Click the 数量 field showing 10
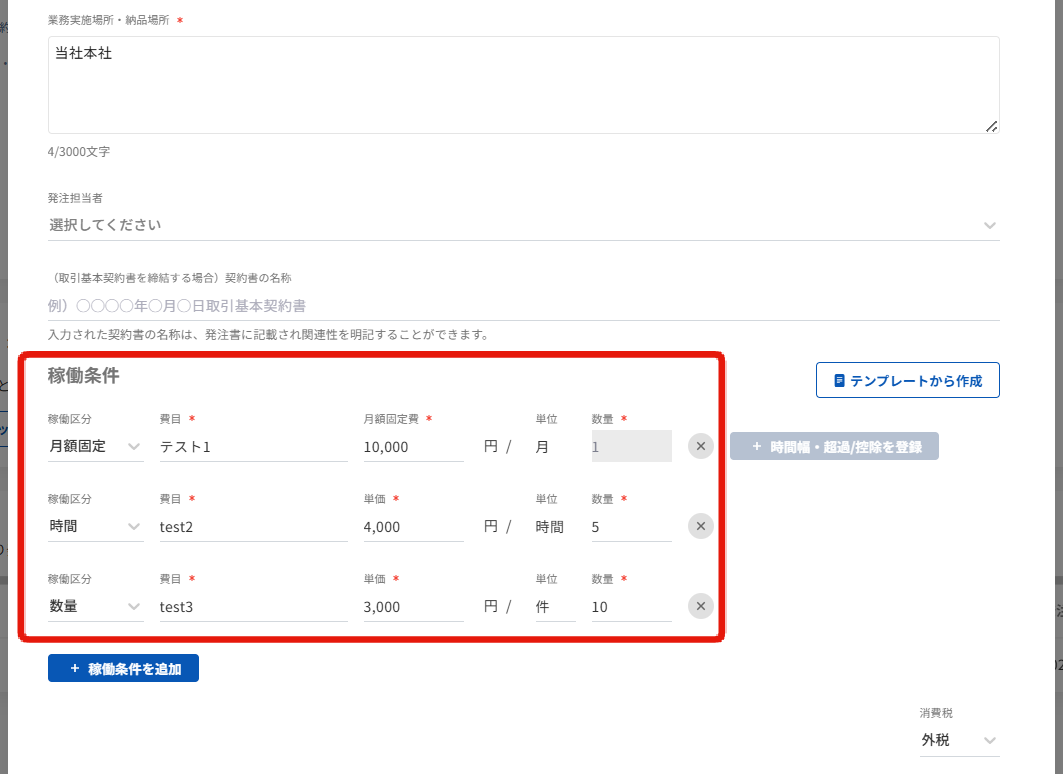This screenshot has width=1063, height=774. coord(631,607)
